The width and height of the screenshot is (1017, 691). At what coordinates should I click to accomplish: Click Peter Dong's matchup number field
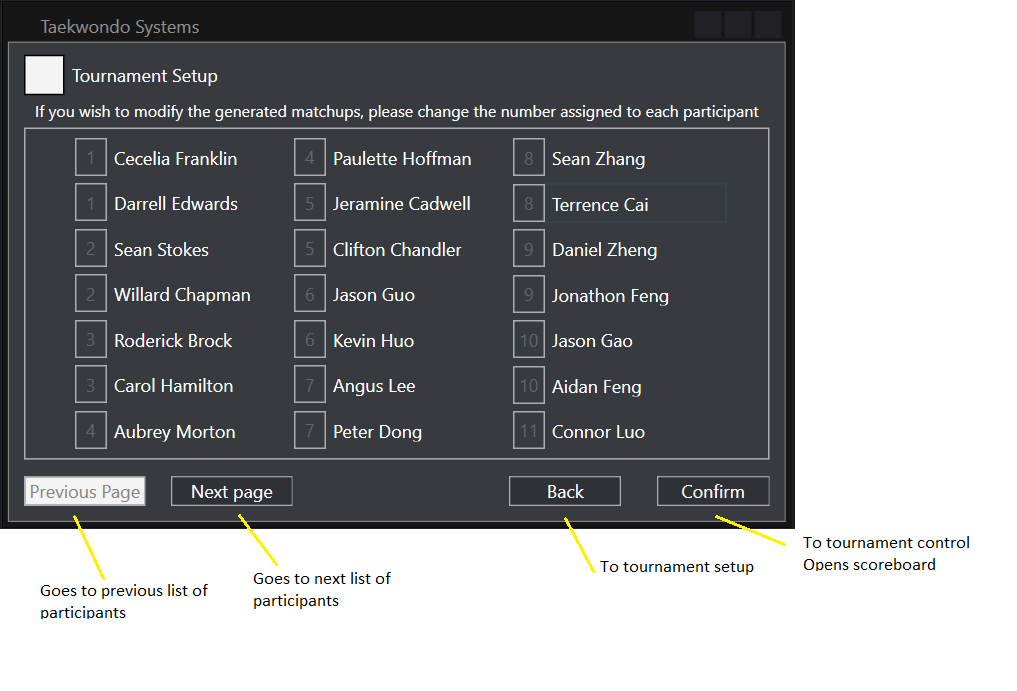tap(310, 431)
